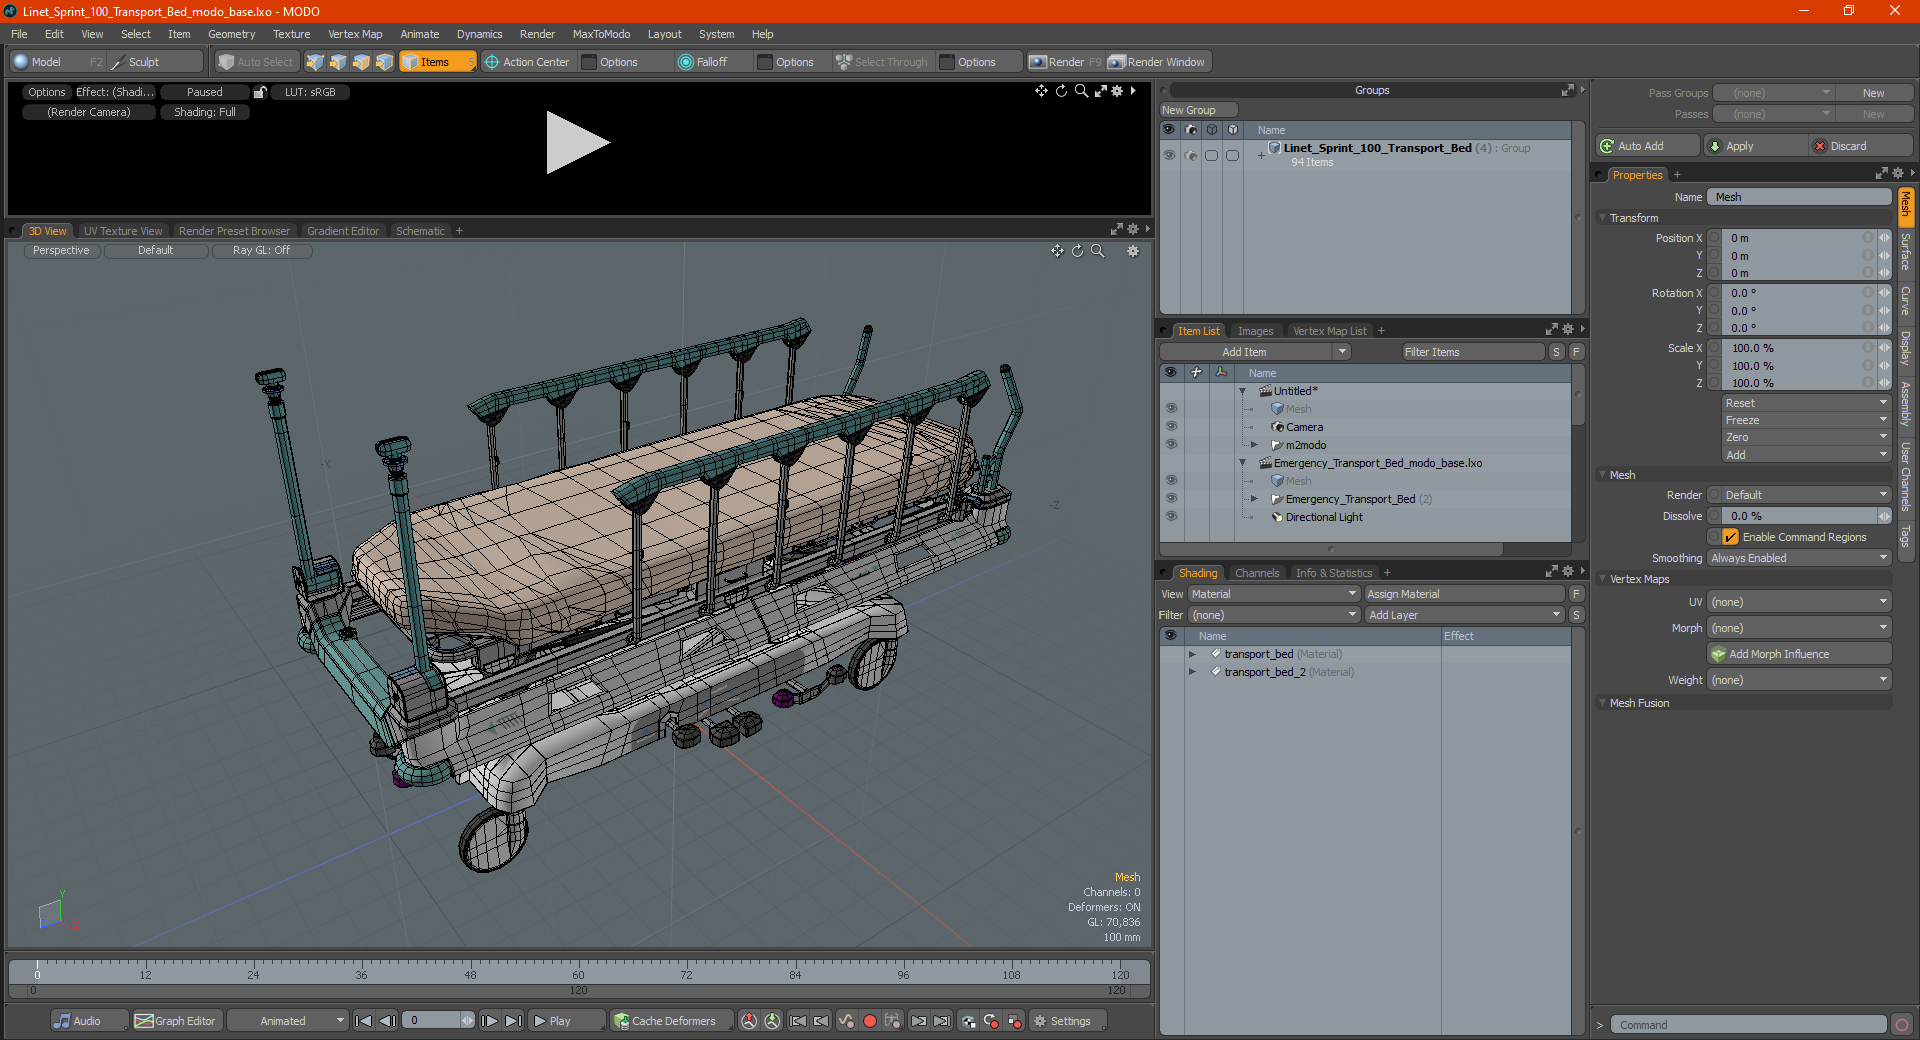
Task: Click Auto Add button
Action: pos(1647,146)
